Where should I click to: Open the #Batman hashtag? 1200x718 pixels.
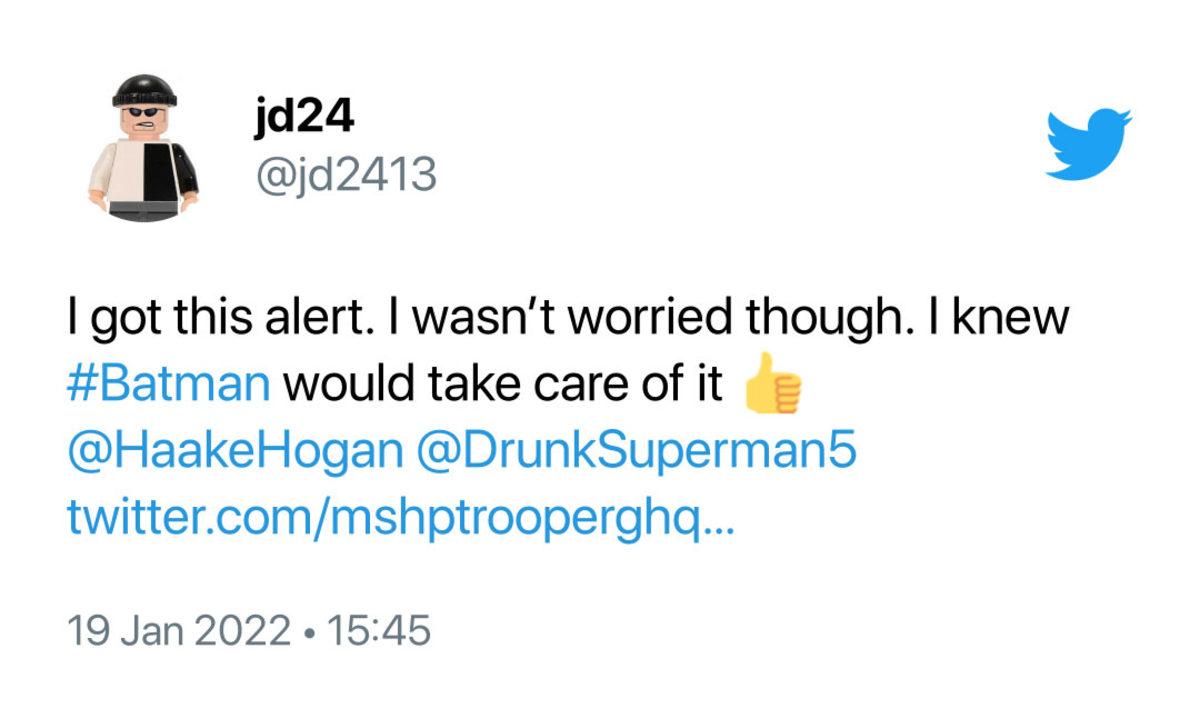168,383
